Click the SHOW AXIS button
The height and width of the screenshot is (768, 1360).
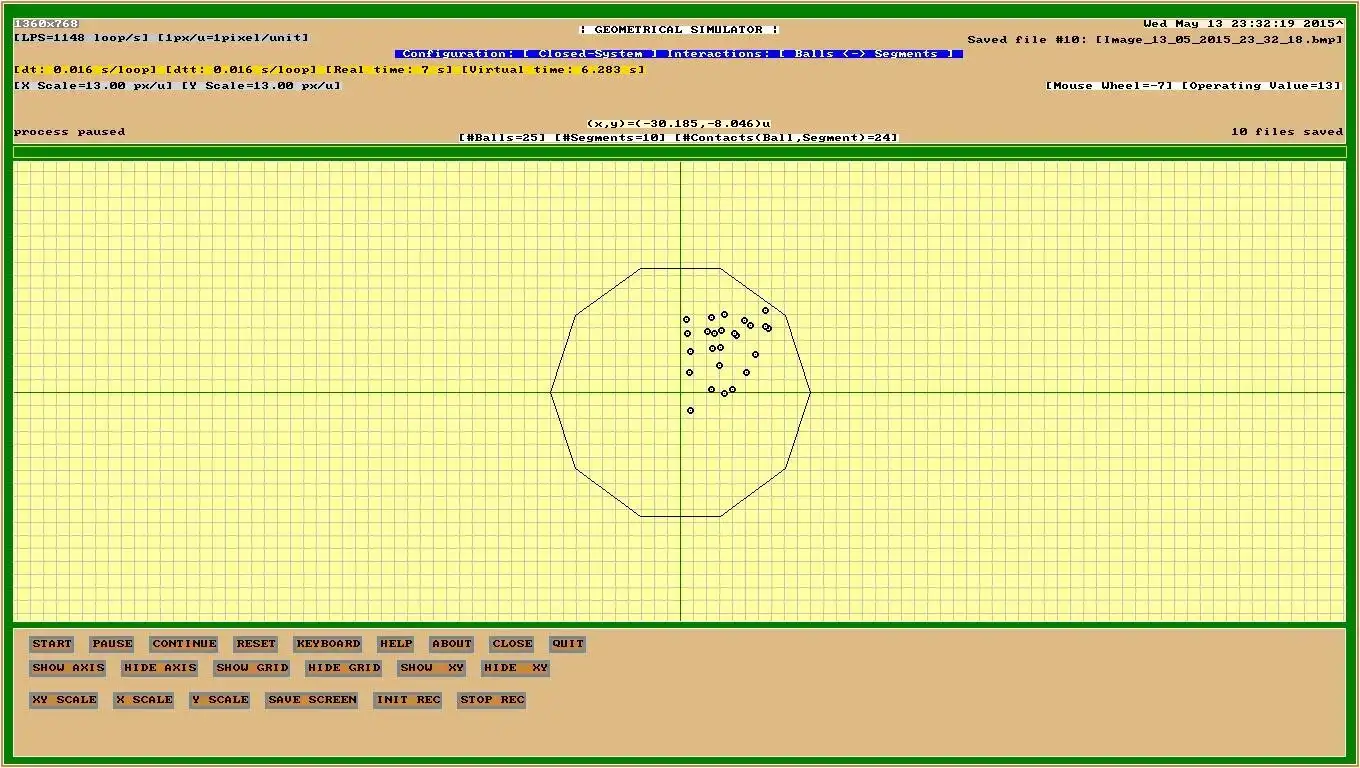[68, 668]
